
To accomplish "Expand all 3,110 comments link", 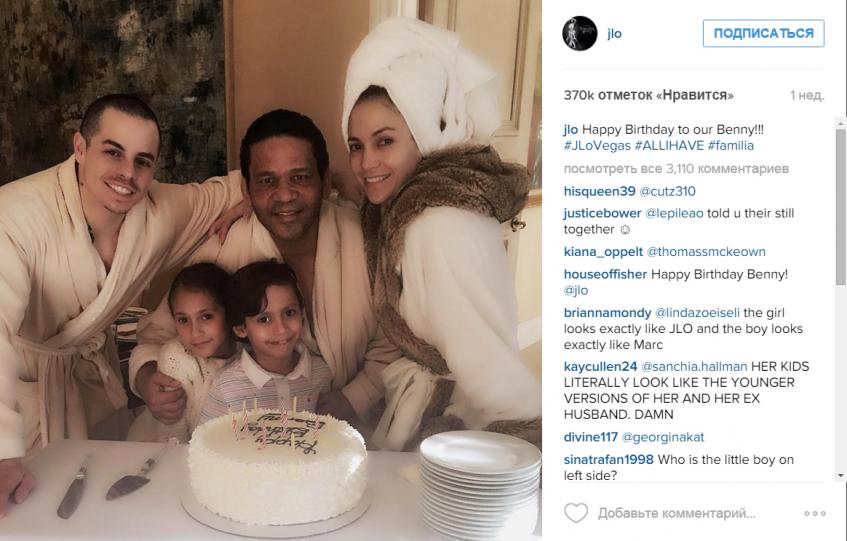I will [x=676, y=169].
